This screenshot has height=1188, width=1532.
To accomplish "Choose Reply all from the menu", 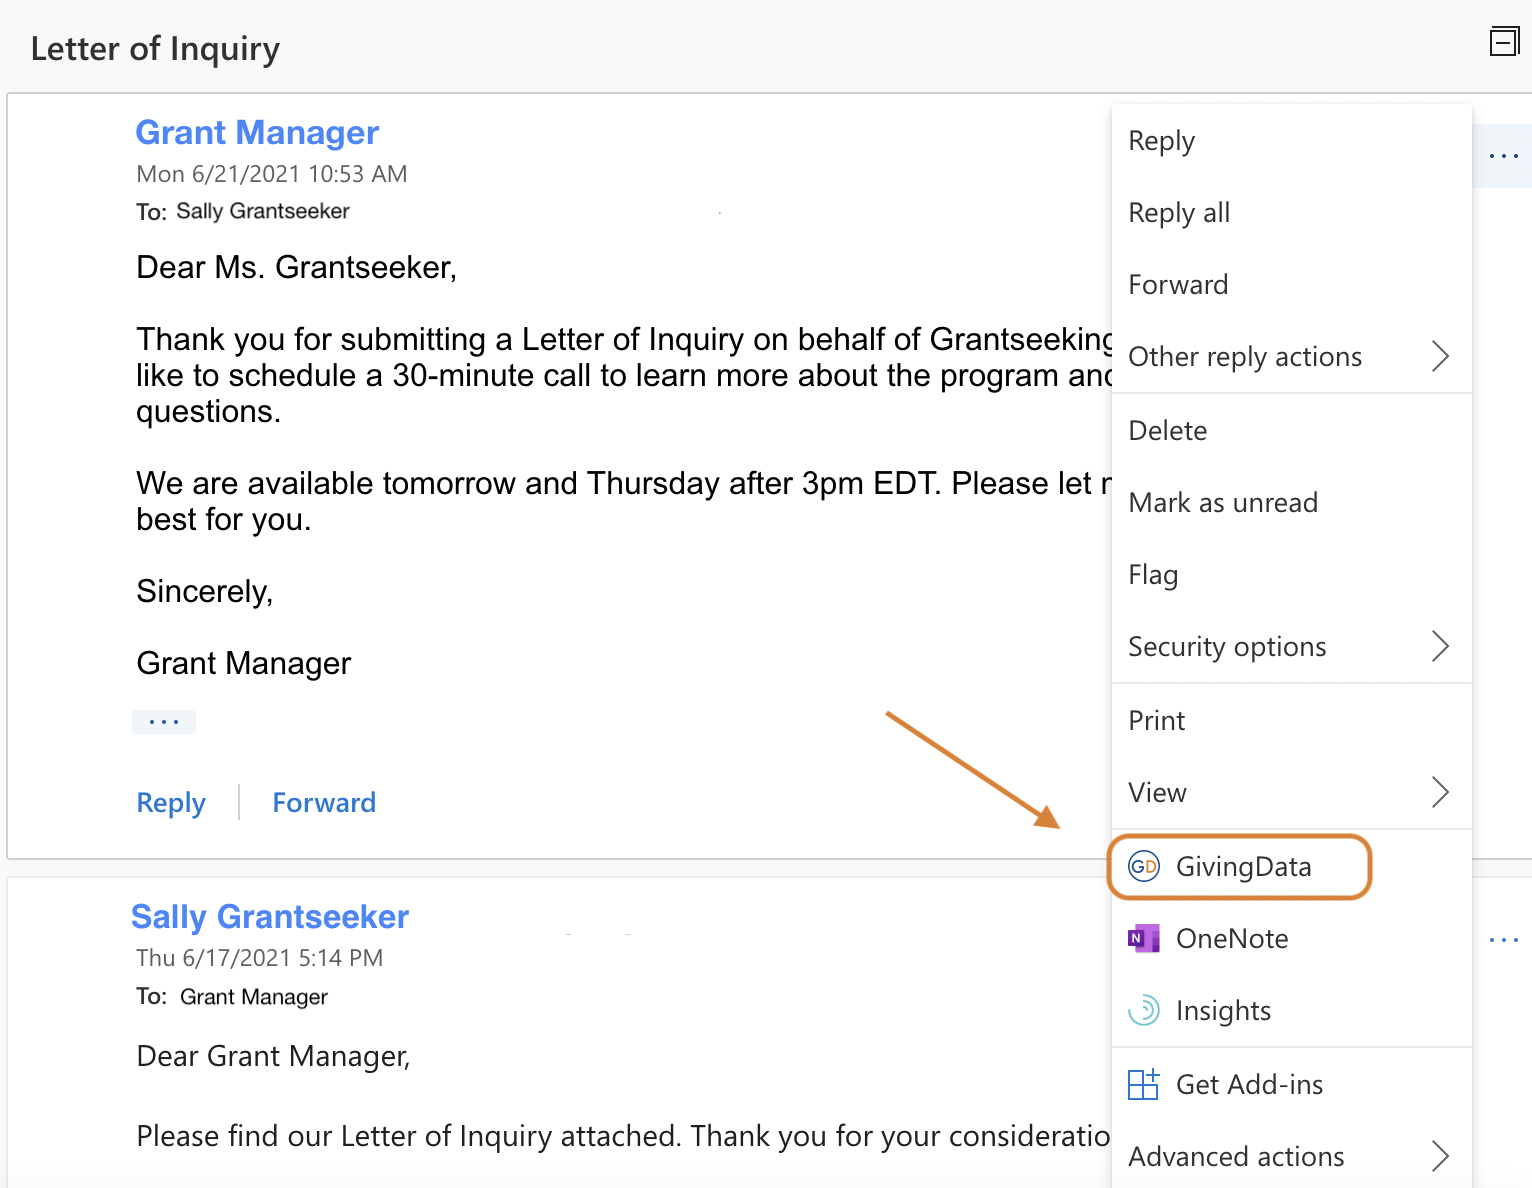I will coord(1291,212).
